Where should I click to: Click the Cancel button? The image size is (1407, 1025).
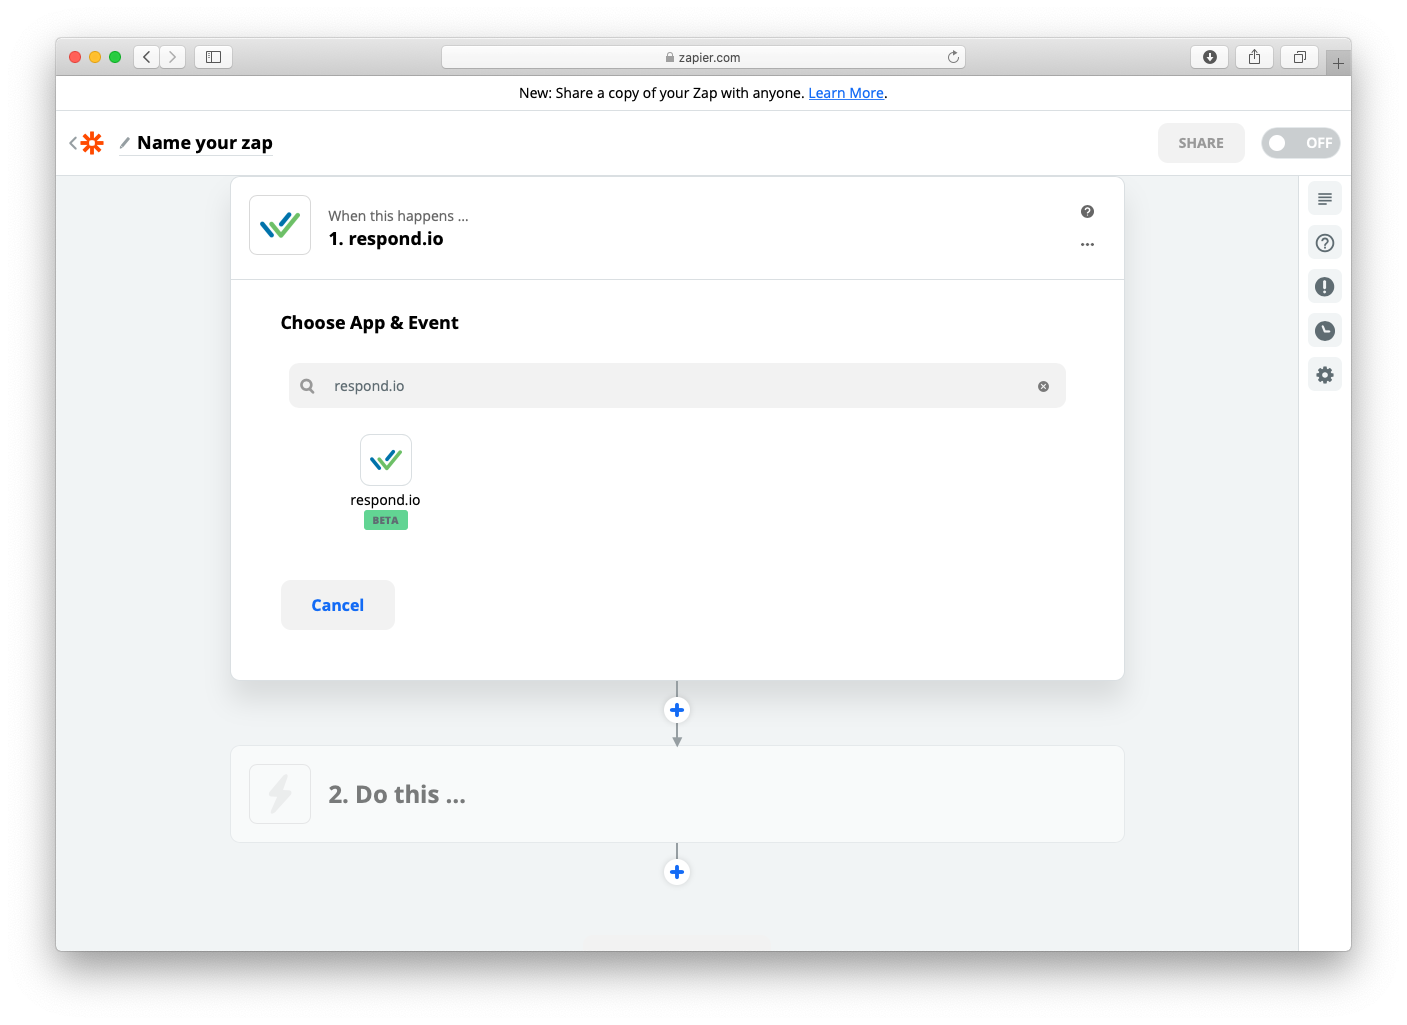tap(338, 605)
